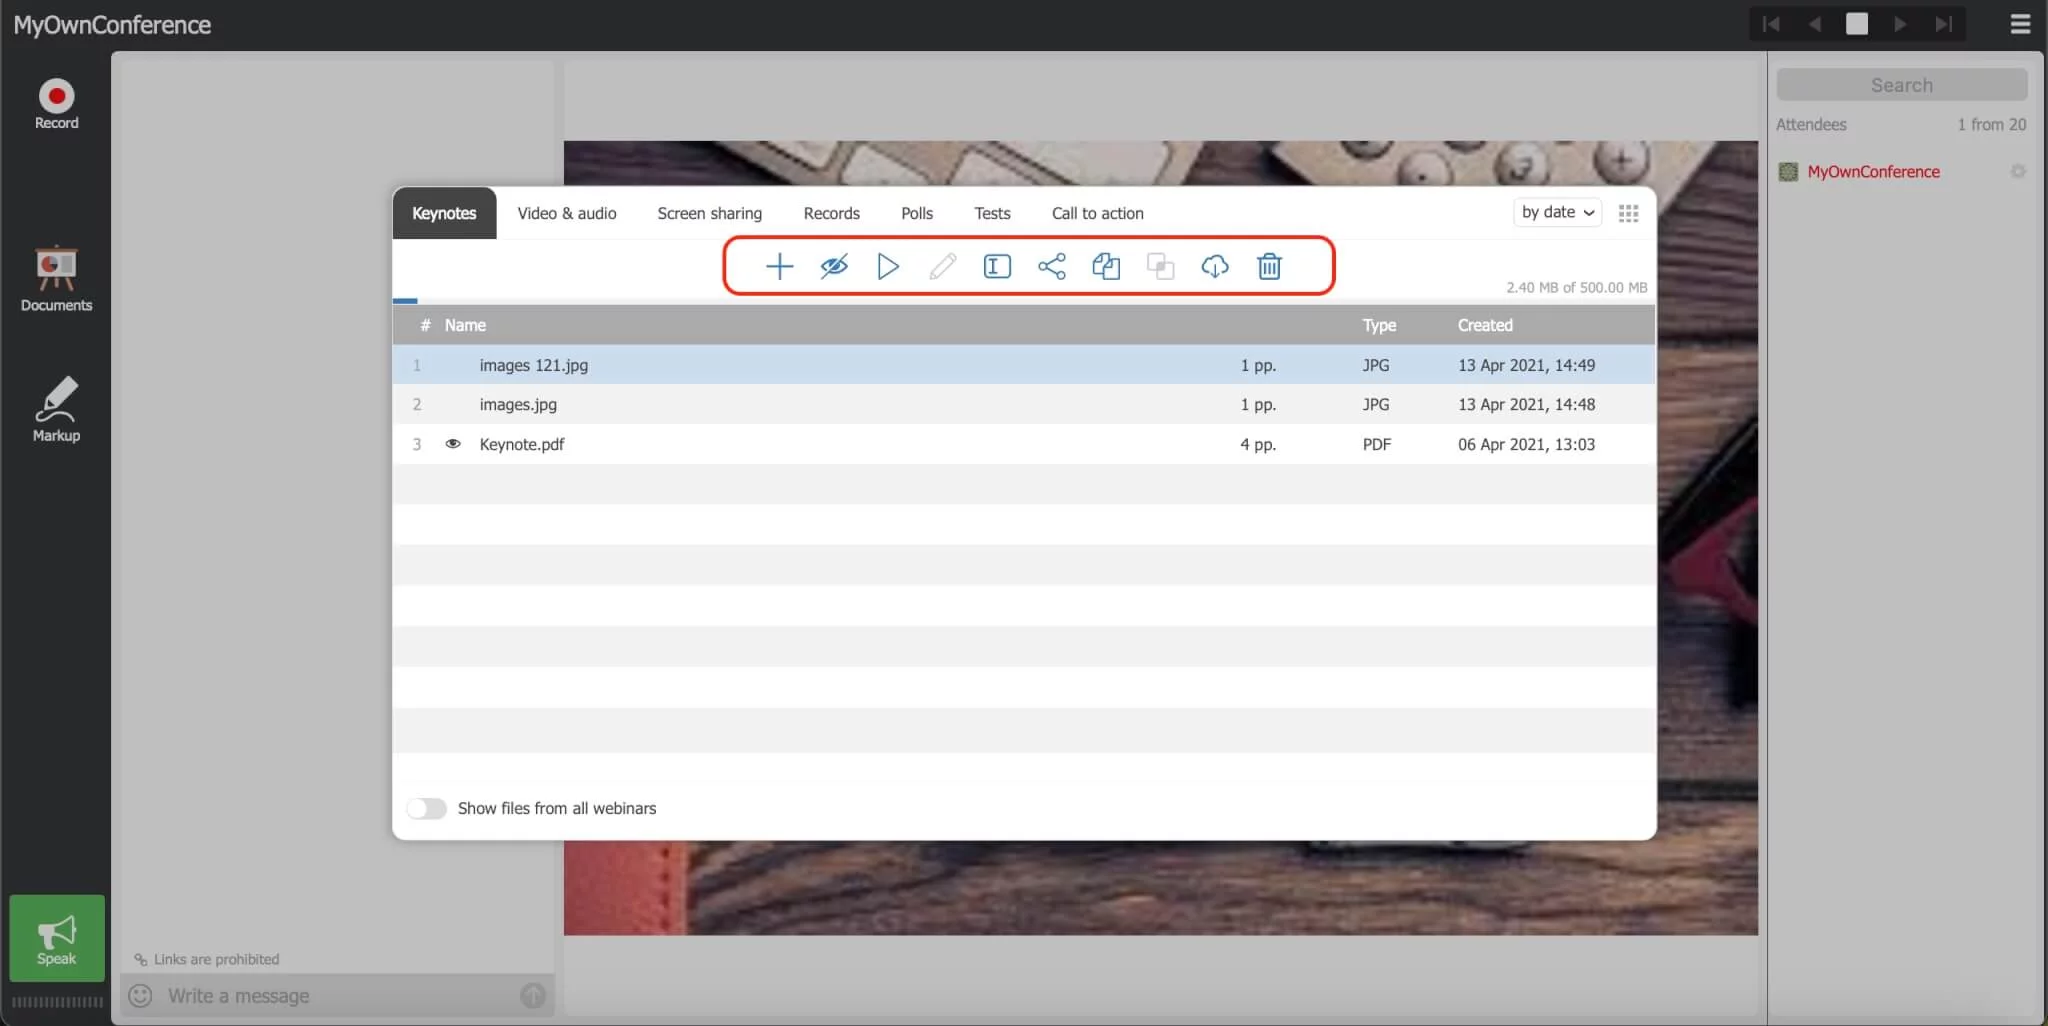Image resolution: width=2048 pixels, height=1026 pixels.
Task: Open the grid view layout selector
Action: (1627, 212)
